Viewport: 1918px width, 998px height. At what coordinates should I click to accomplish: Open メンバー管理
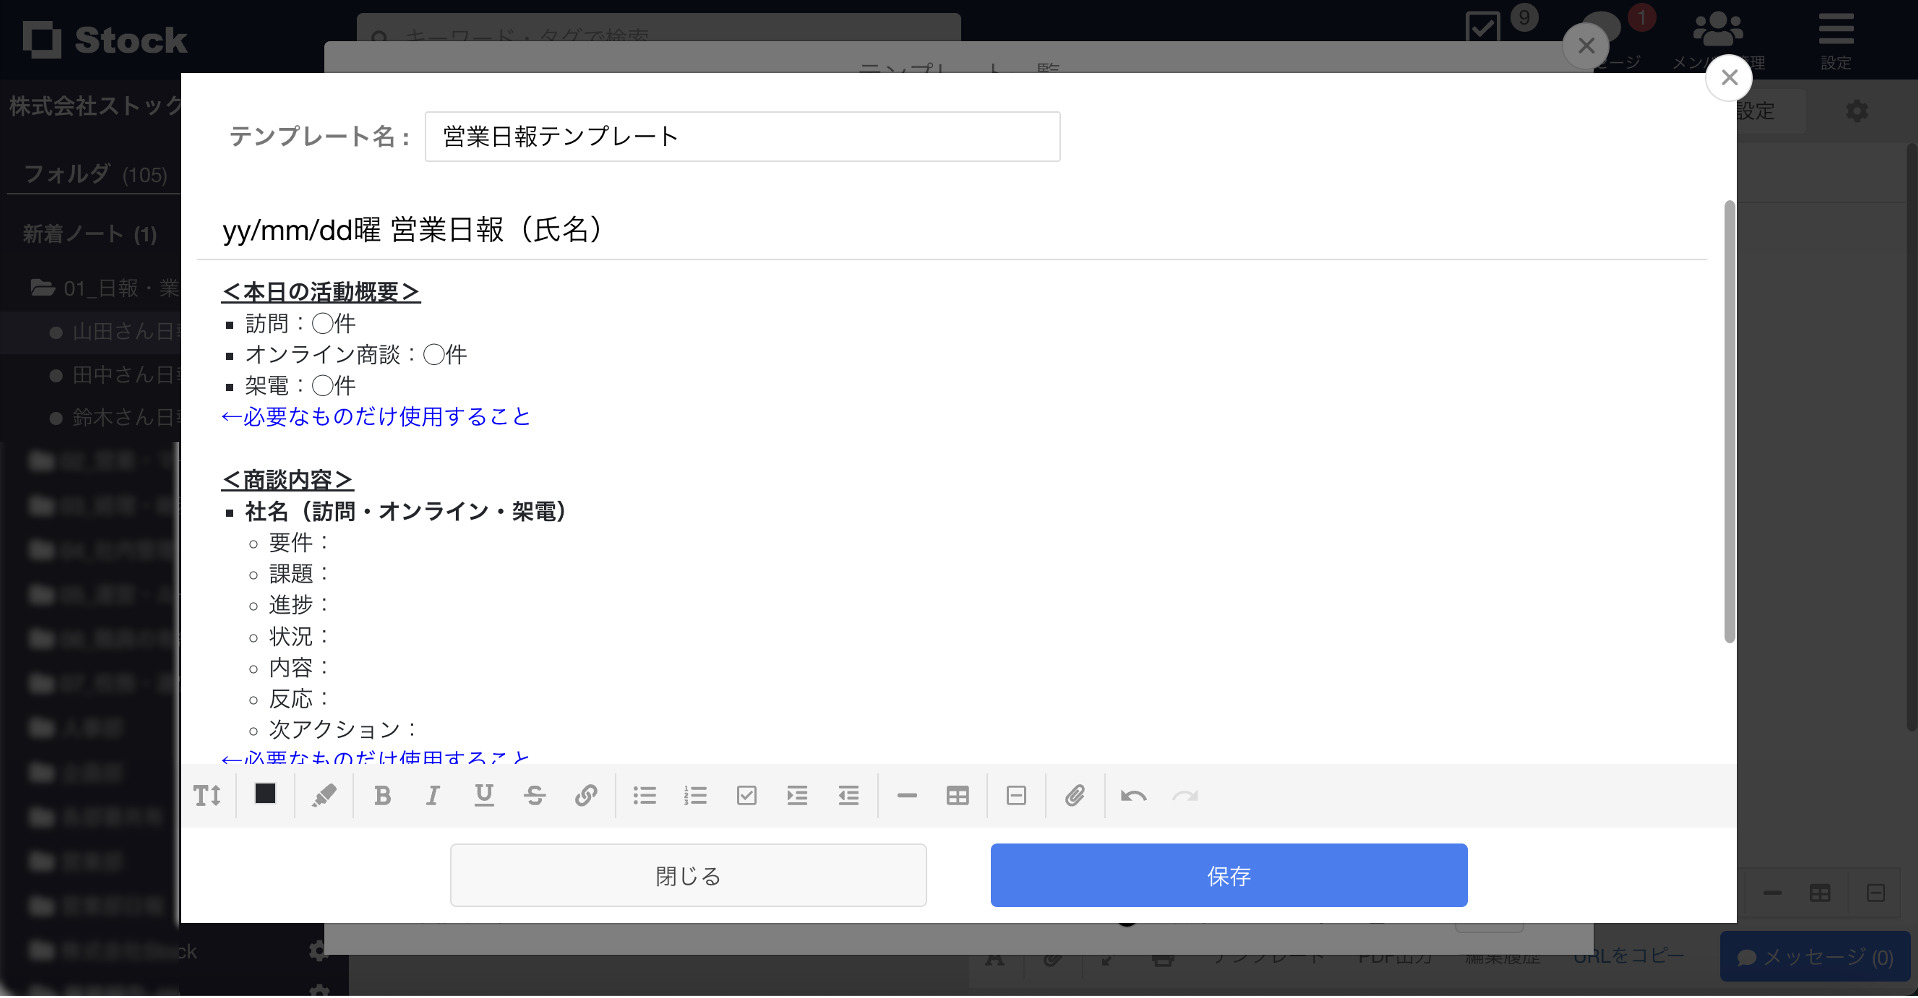click(1717, 38)
